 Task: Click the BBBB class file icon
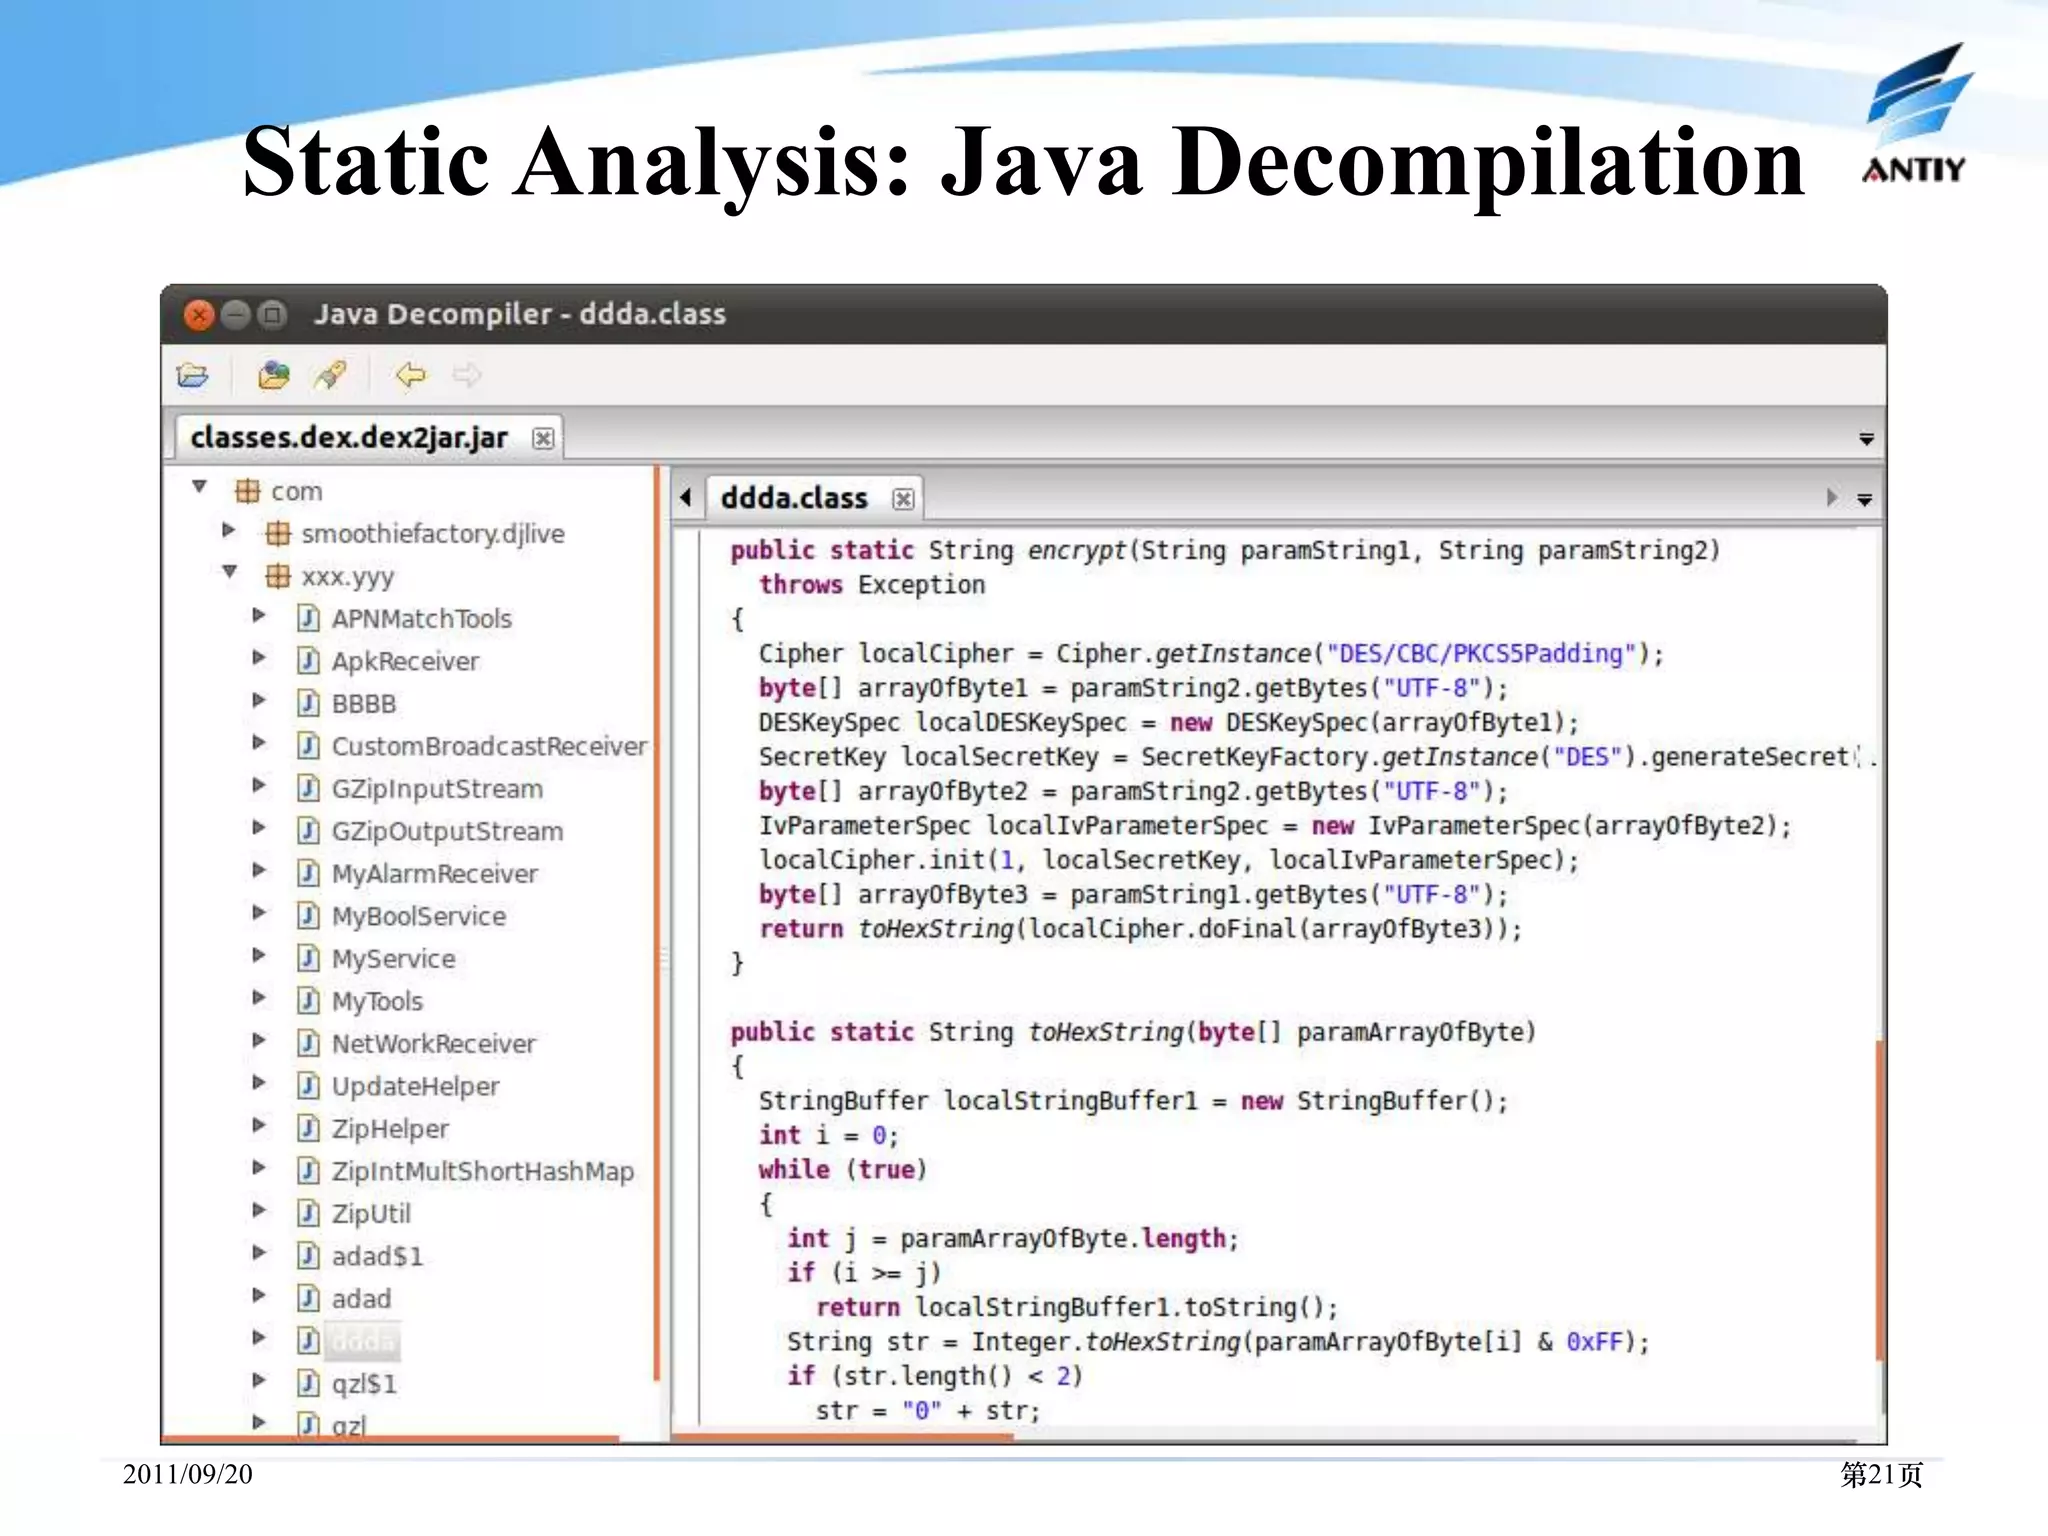[308, 703]
